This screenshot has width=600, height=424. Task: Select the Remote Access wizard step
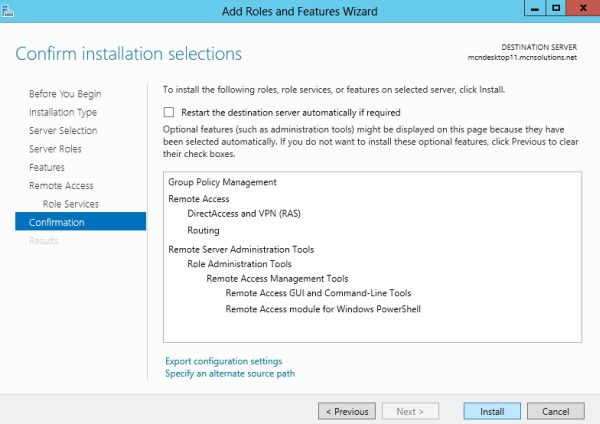[x=61, y=186]
